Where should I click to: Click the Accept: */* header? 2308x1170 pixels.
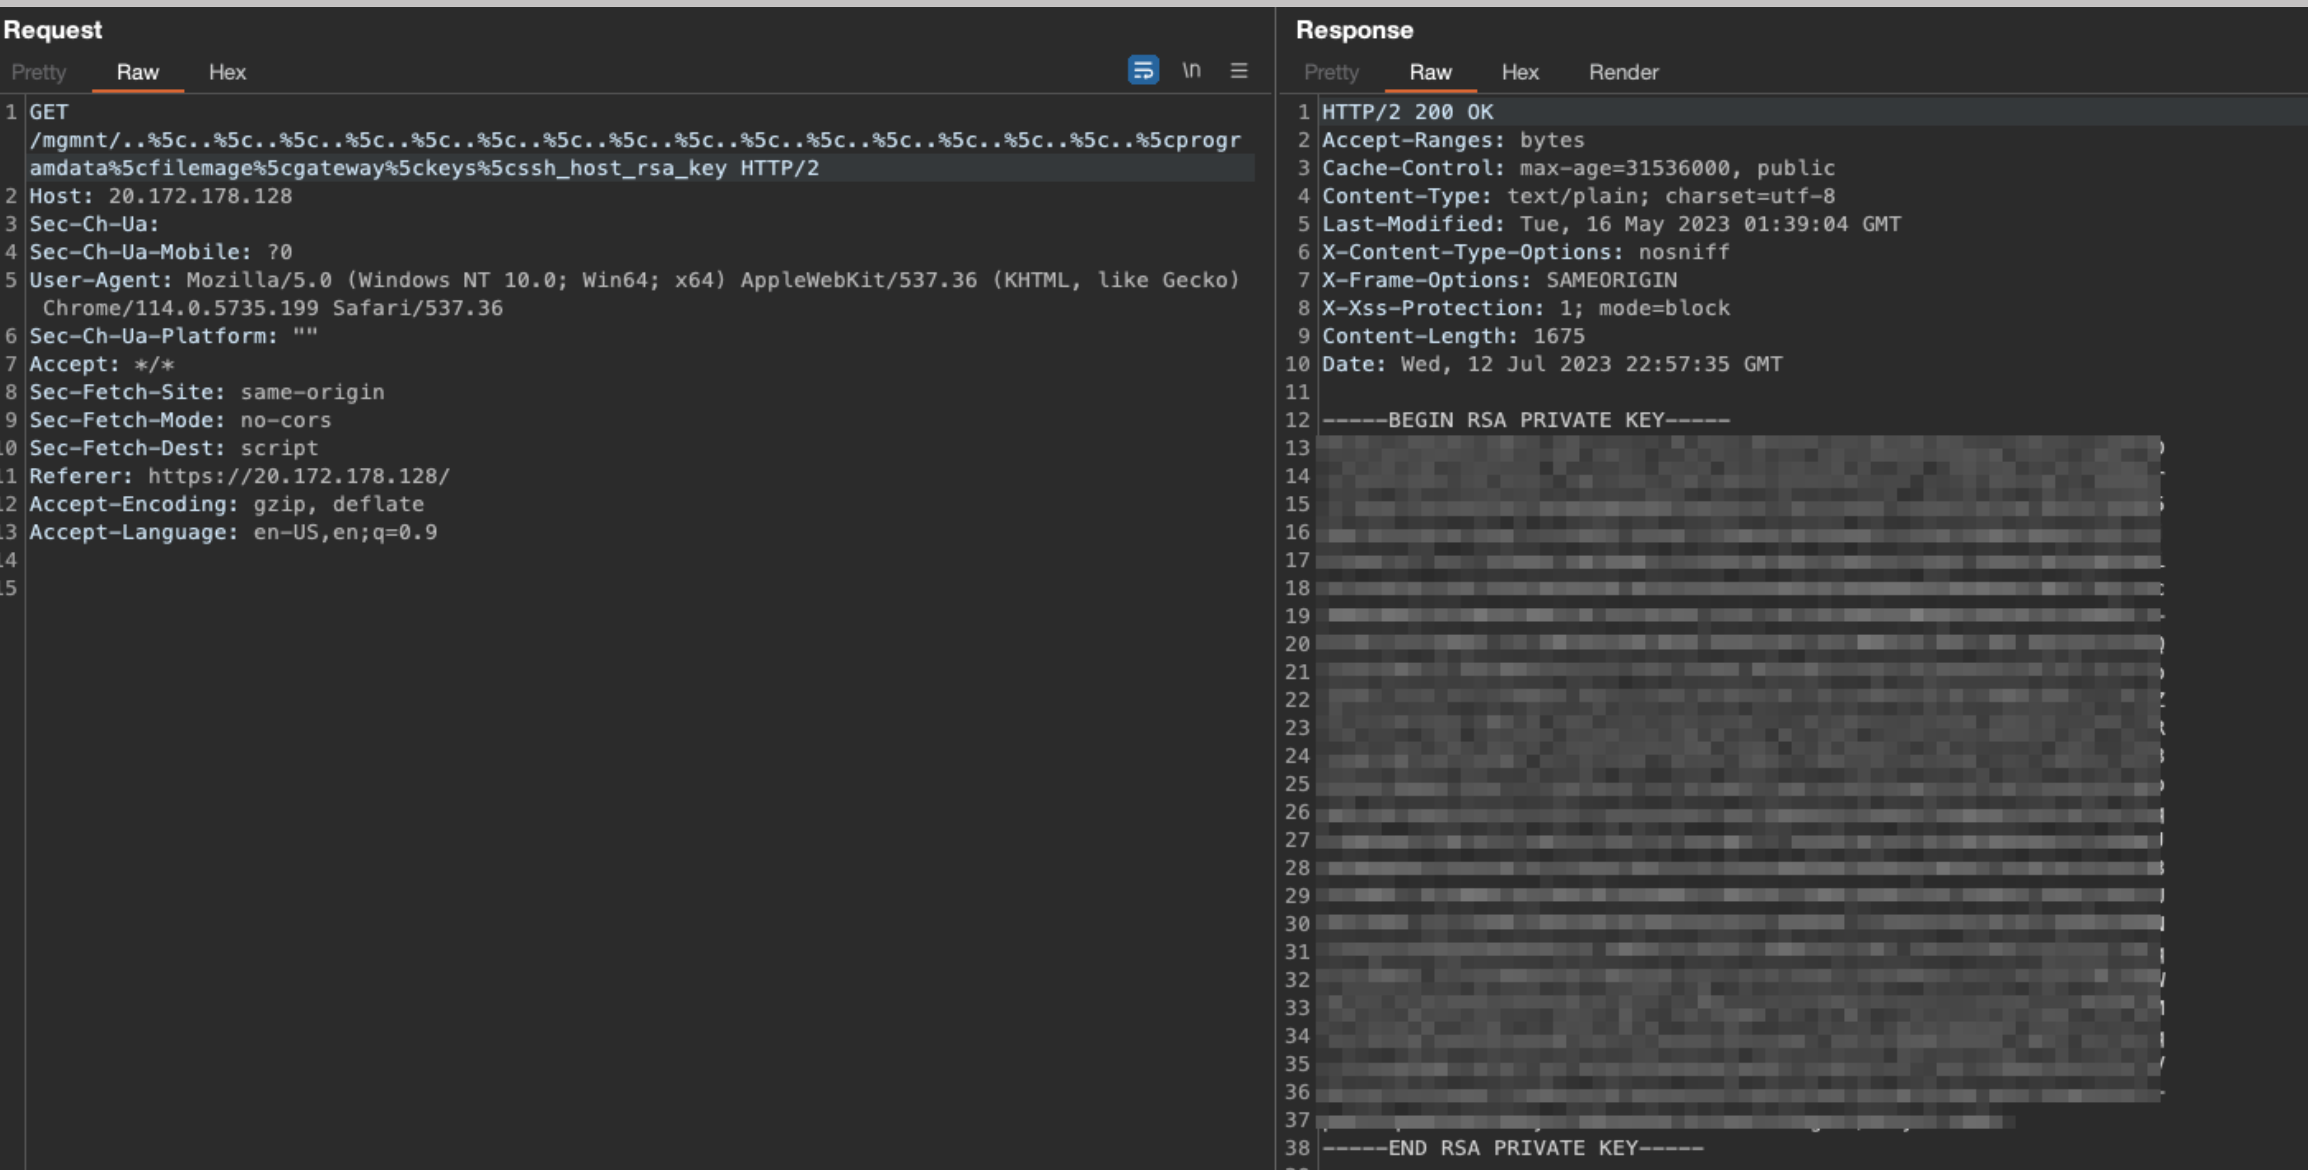pos(102,364)
